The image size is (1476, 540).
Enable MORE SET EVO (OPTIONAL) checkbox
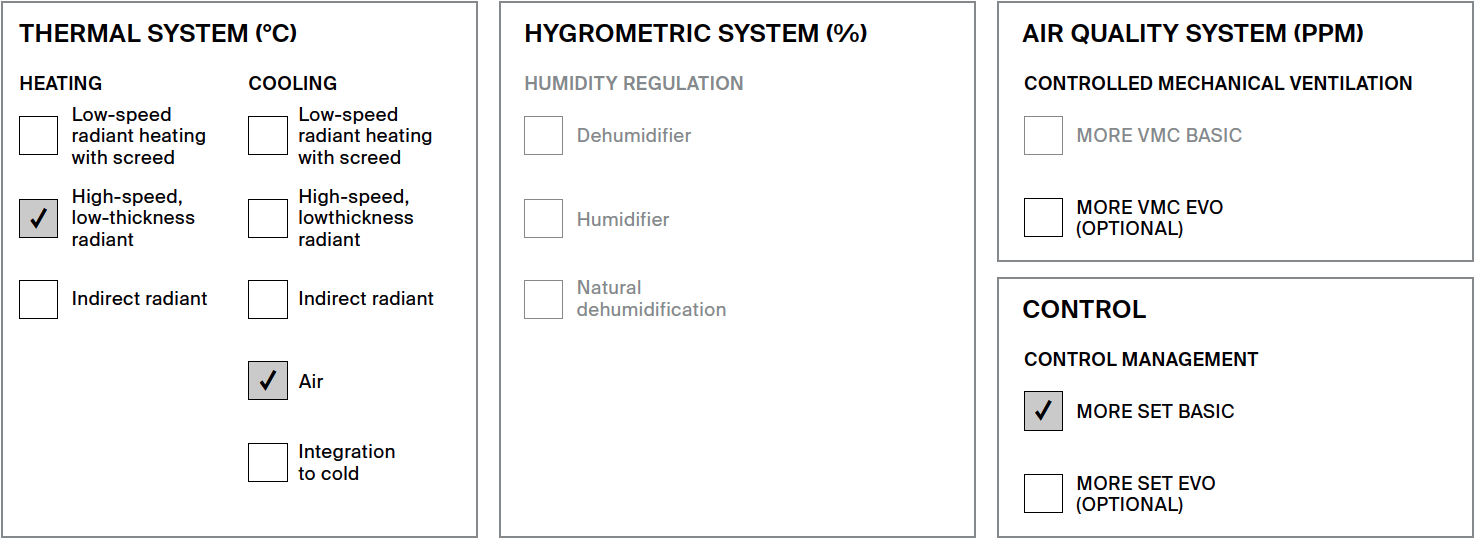click(1044, 493)
